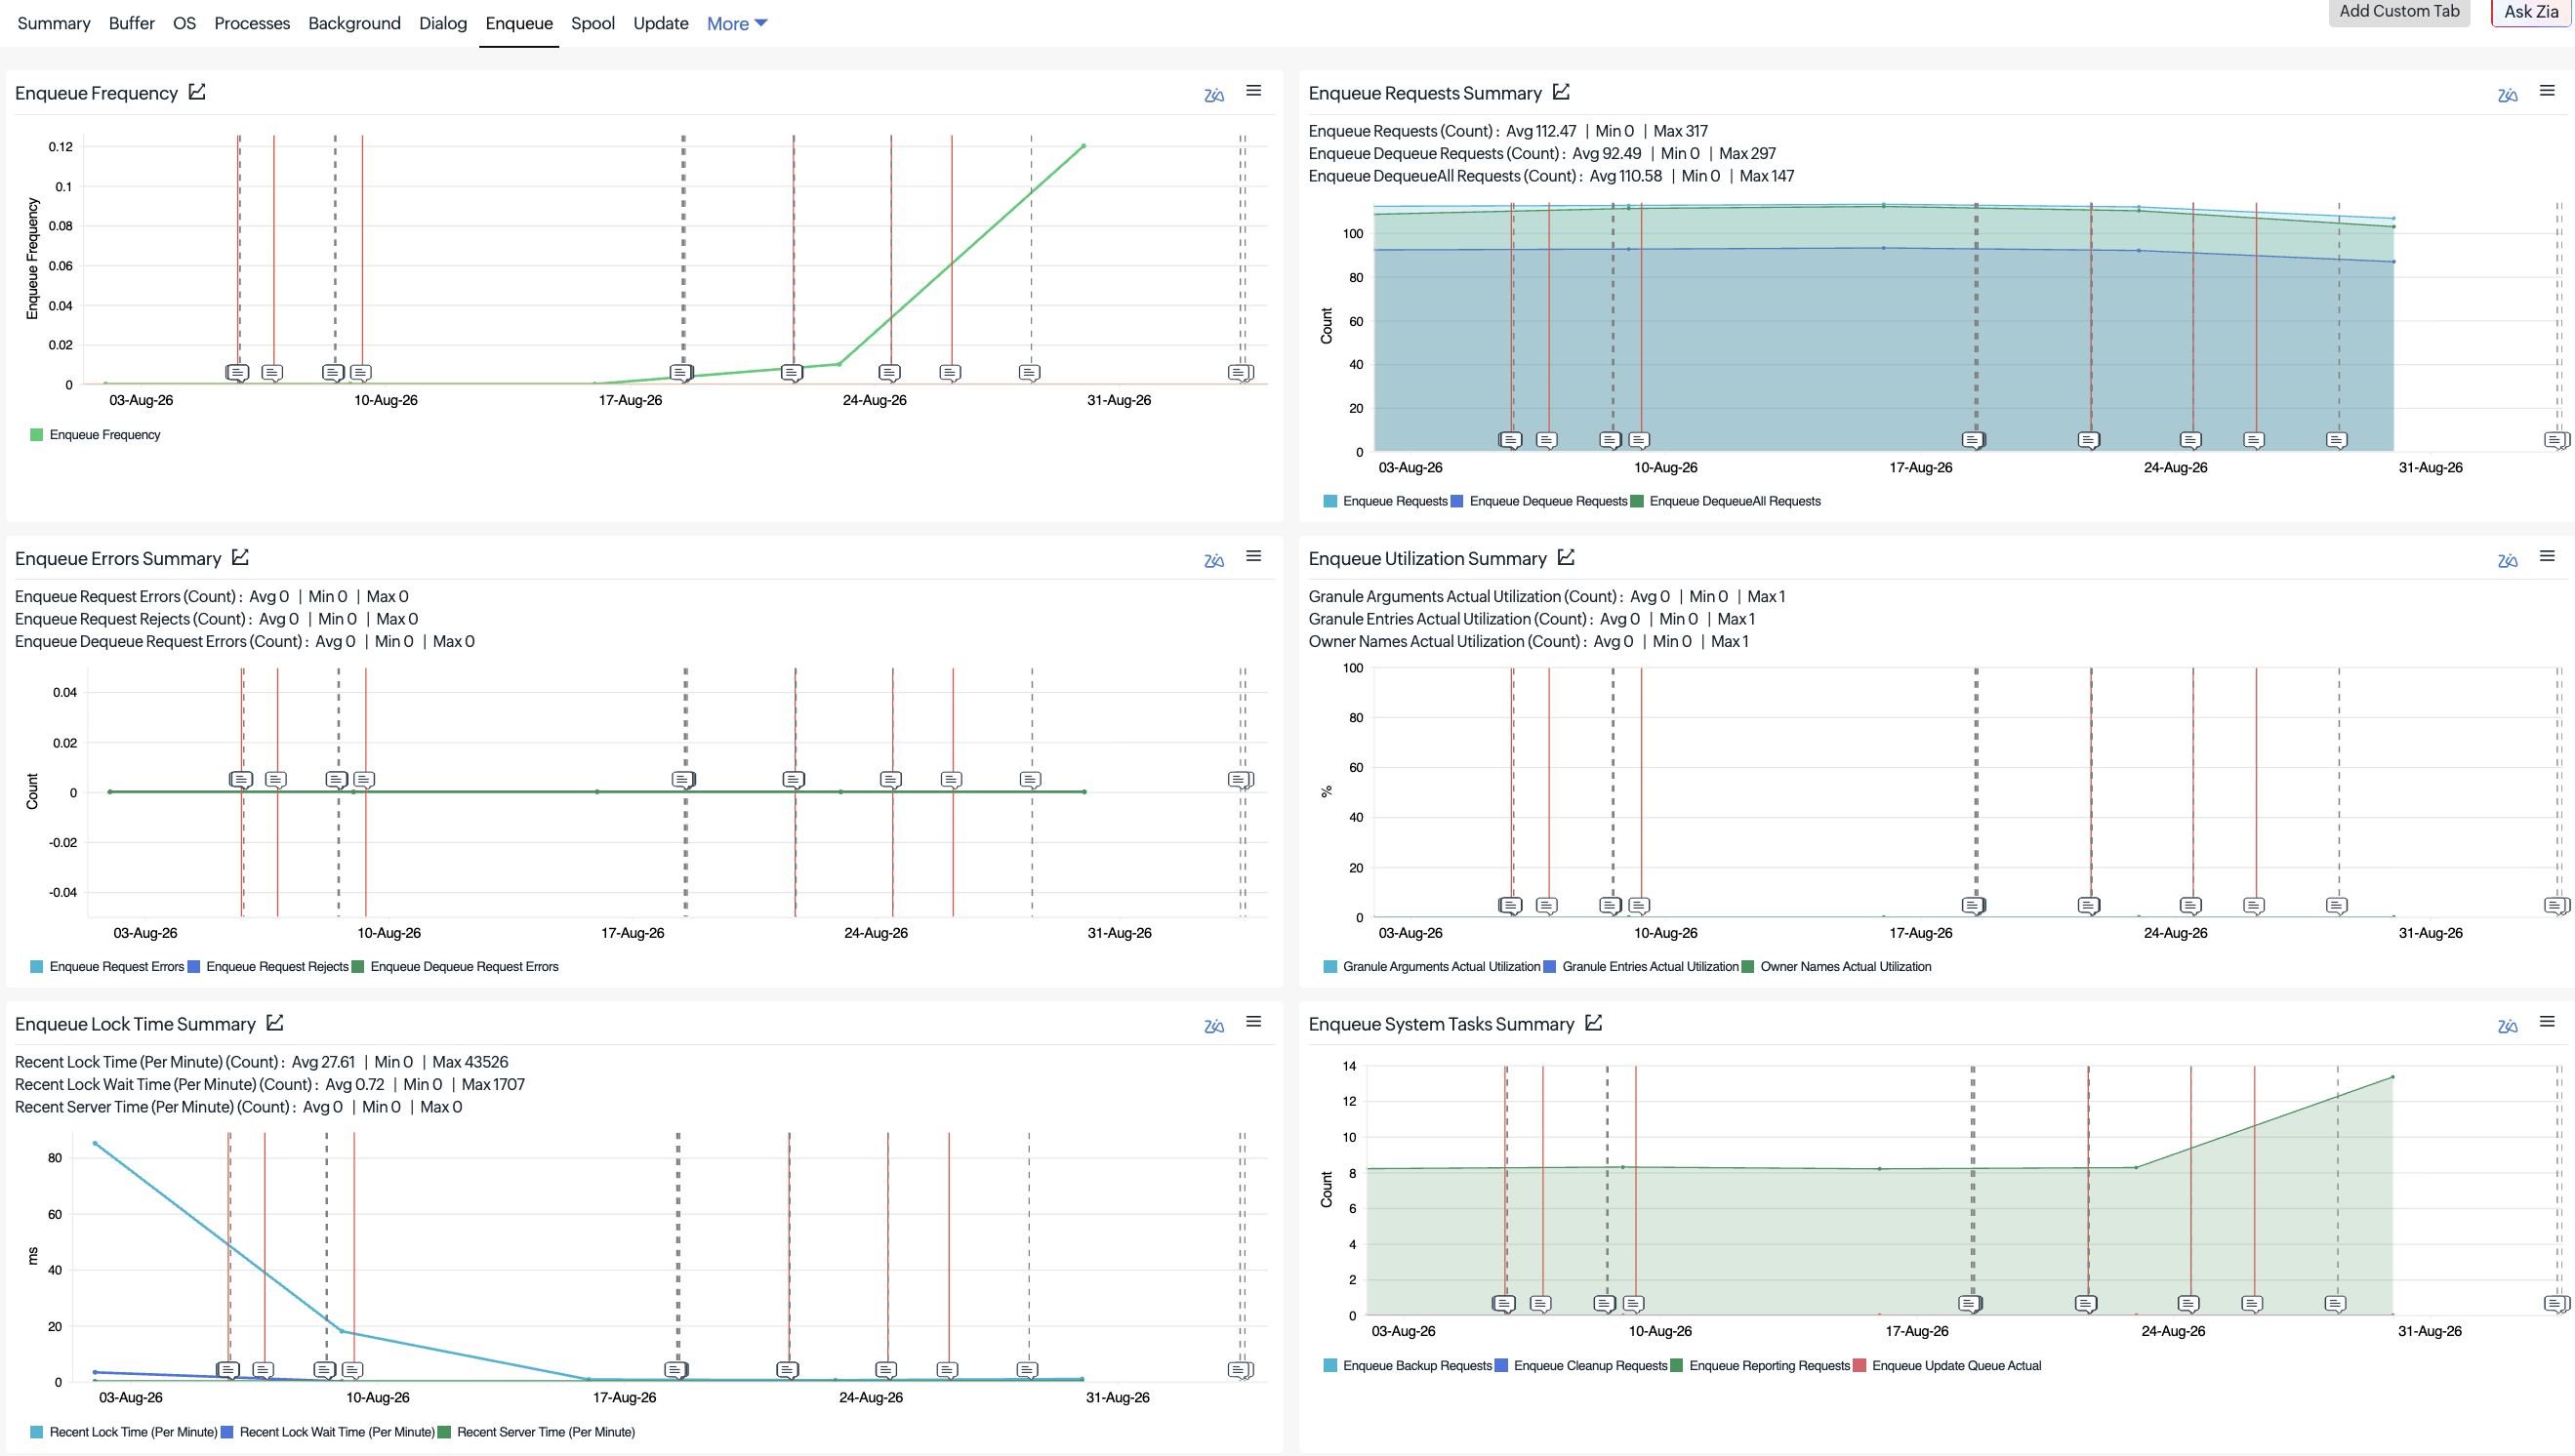Toggle Recent Server Time (Per Minute) legend
The width and height of the screenshot is (2575, 1456).
(x=537, y=1432)
